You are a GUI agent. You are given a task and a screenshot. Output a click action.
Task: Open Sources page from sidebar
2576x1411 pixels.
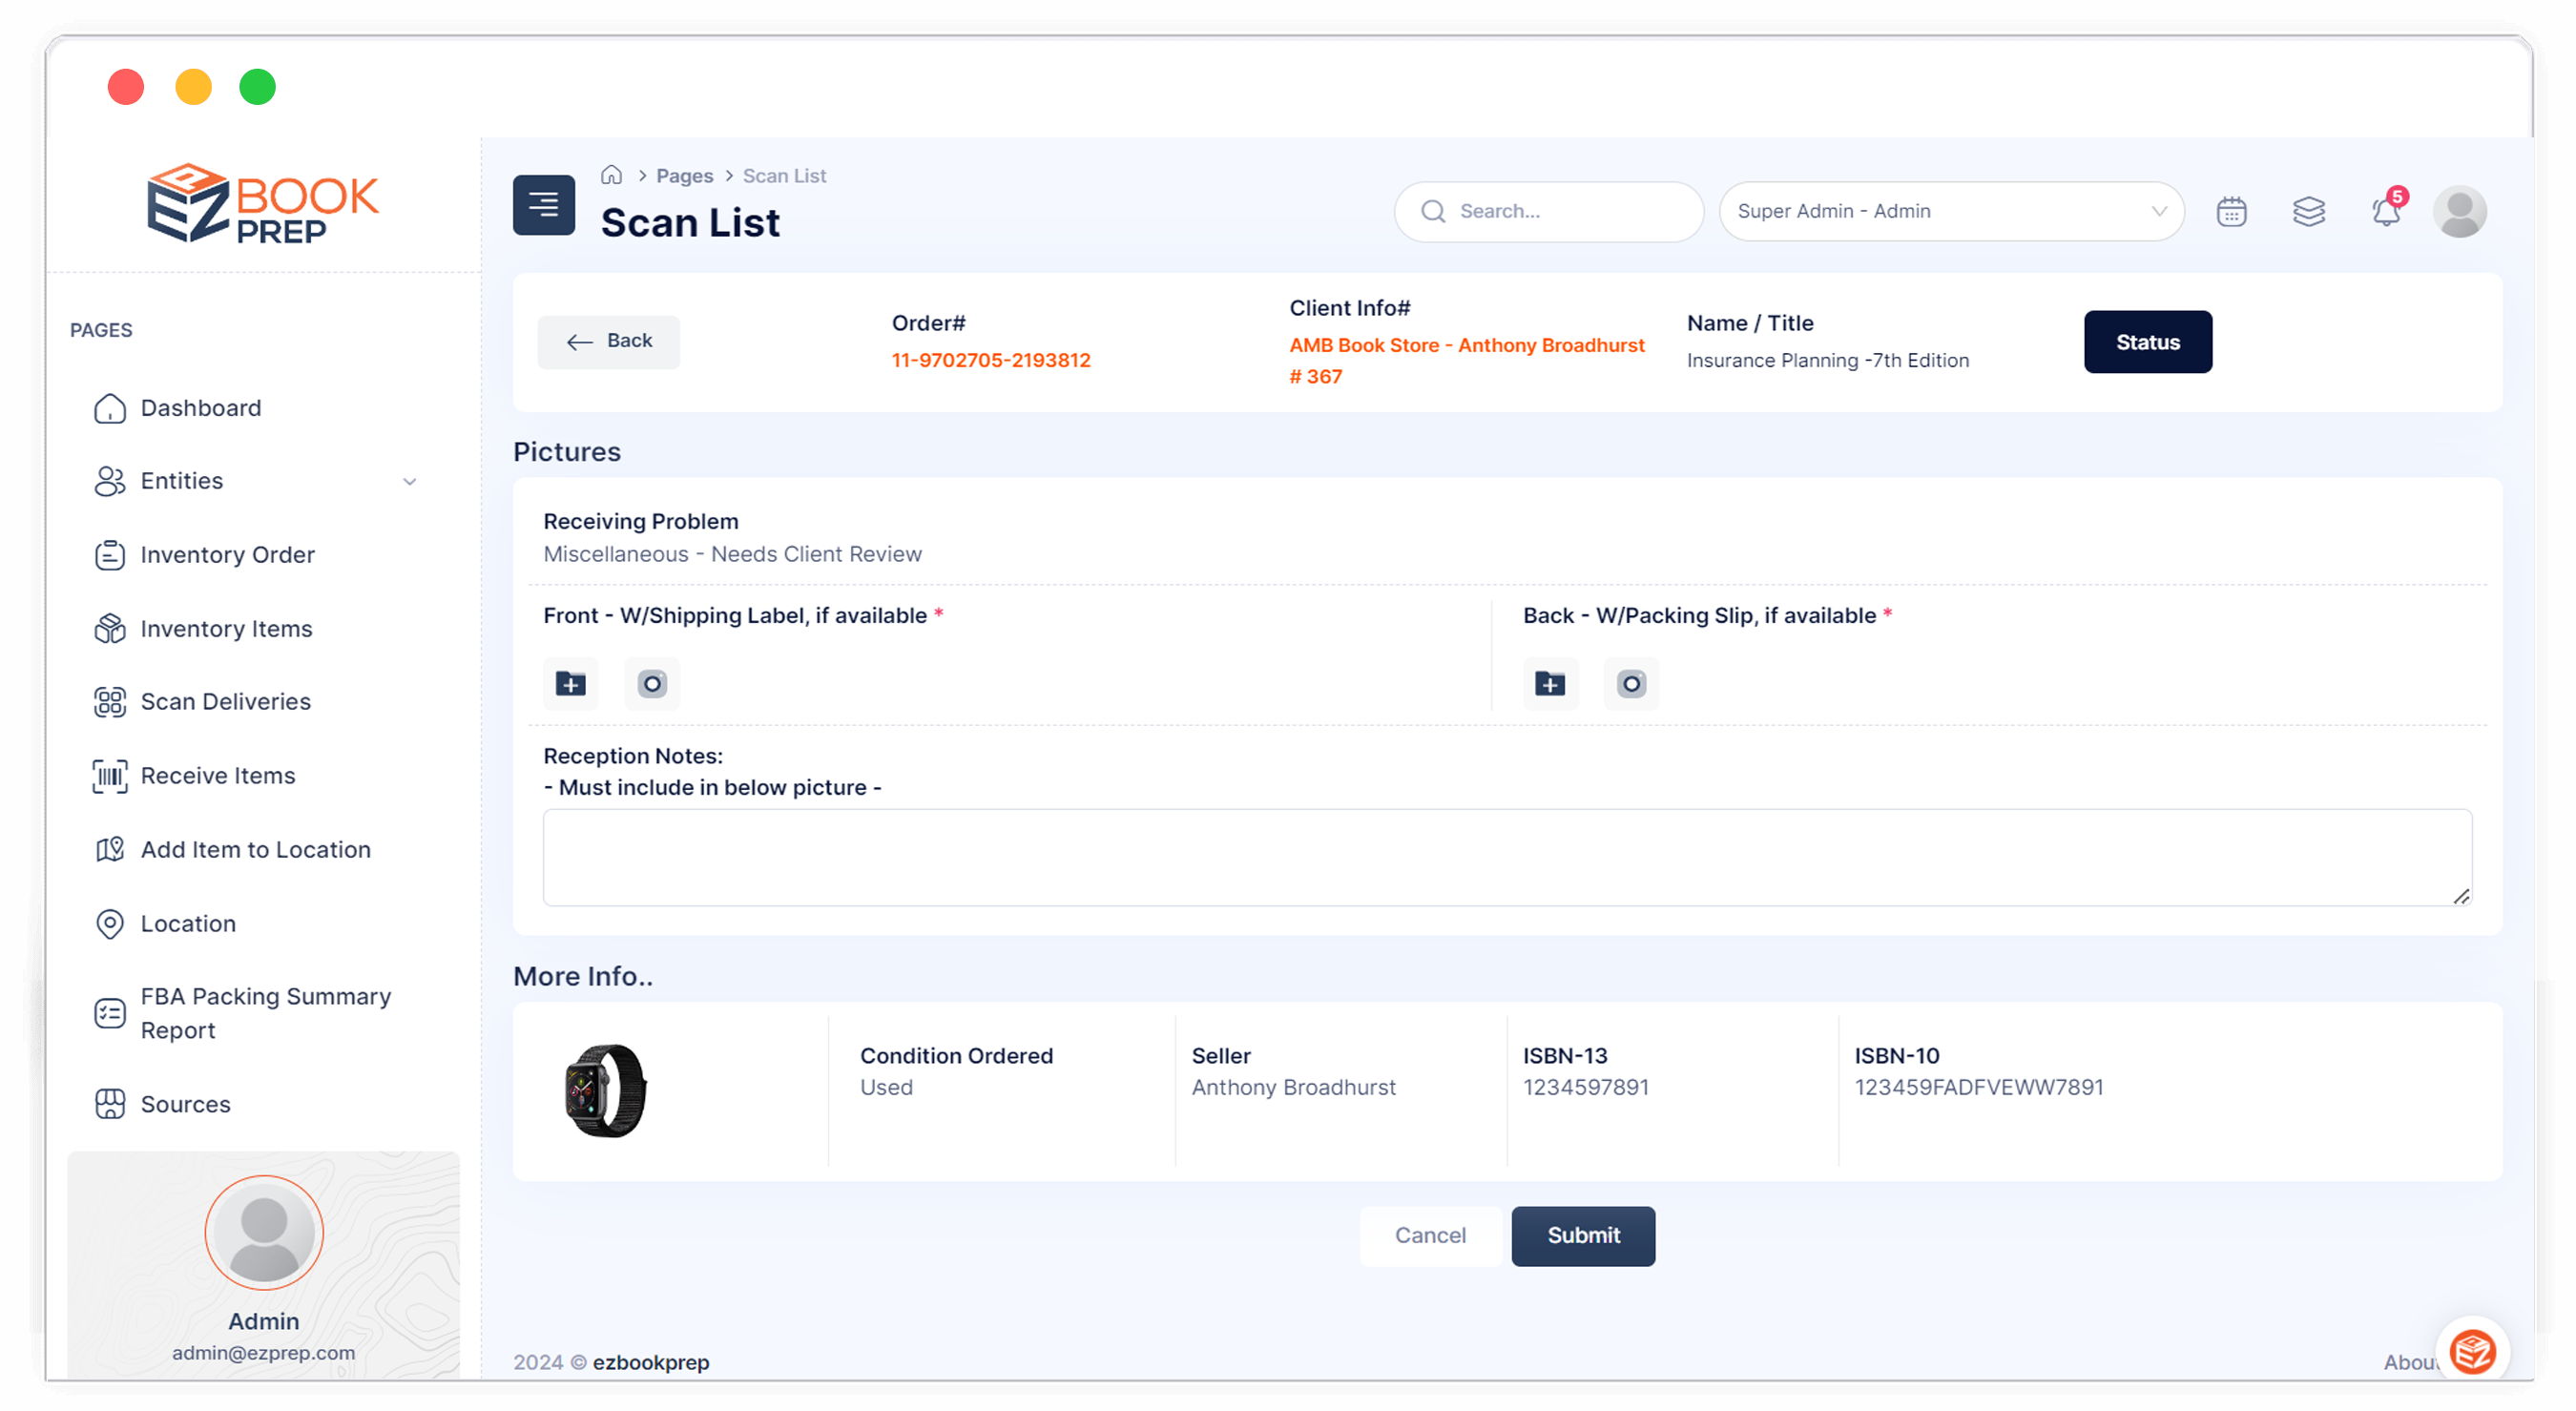click(185, 1104)
